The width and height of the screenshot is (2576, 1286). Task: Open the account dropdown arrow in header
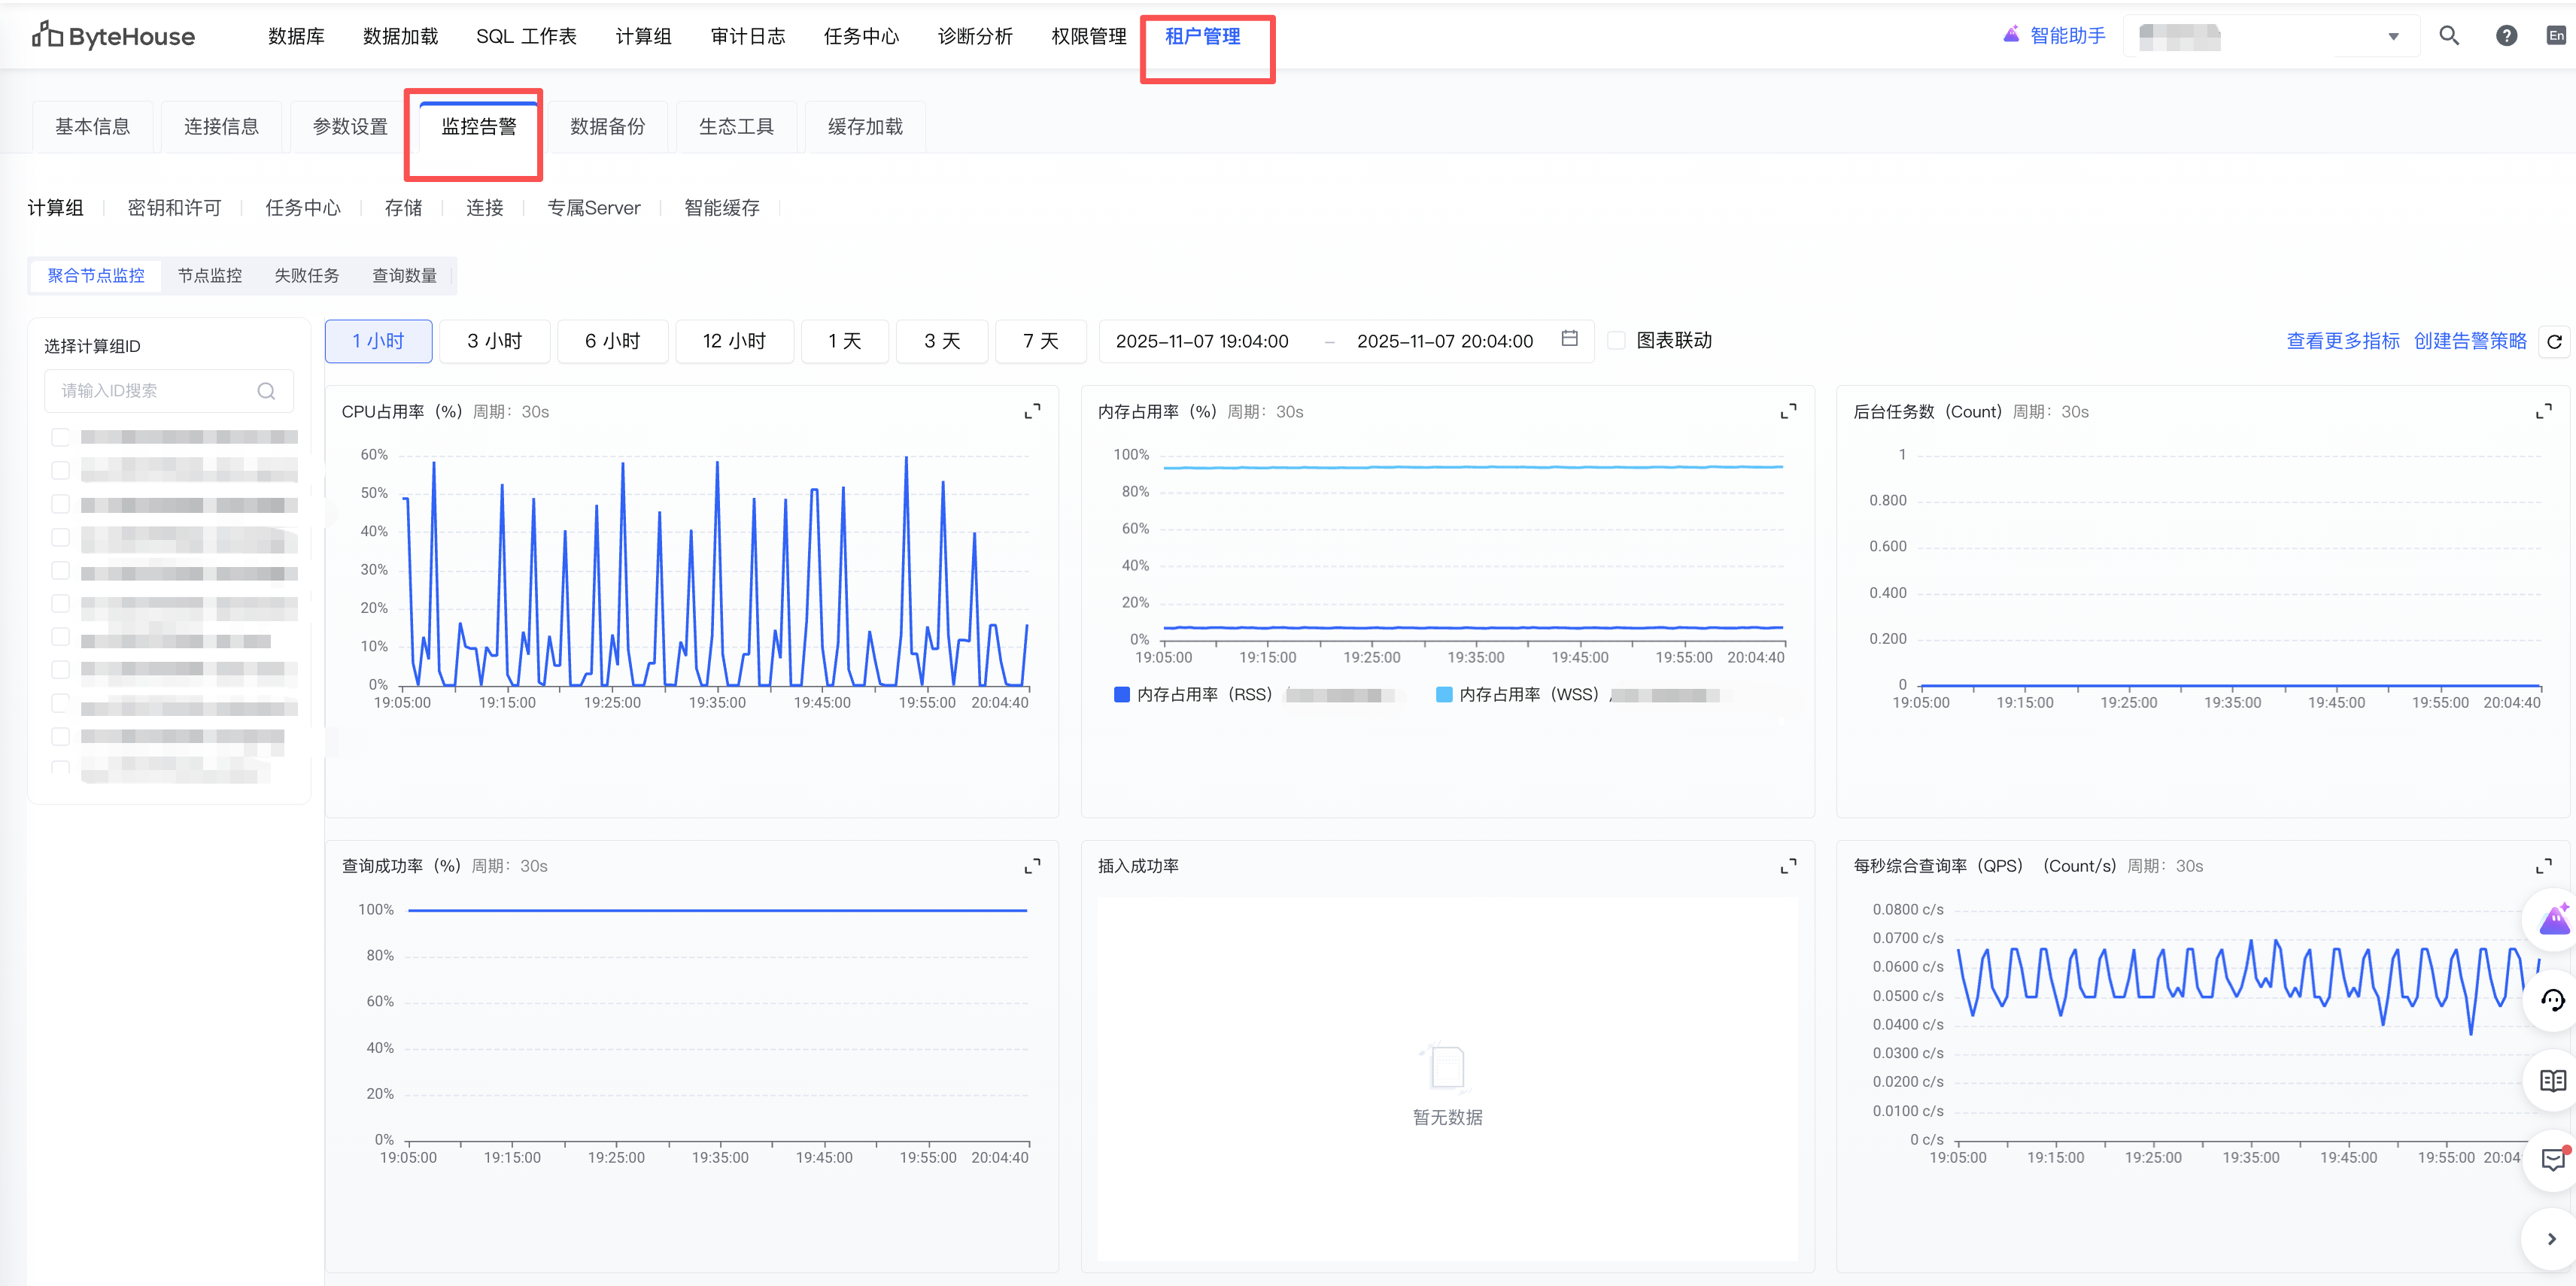pos(2393,37)
